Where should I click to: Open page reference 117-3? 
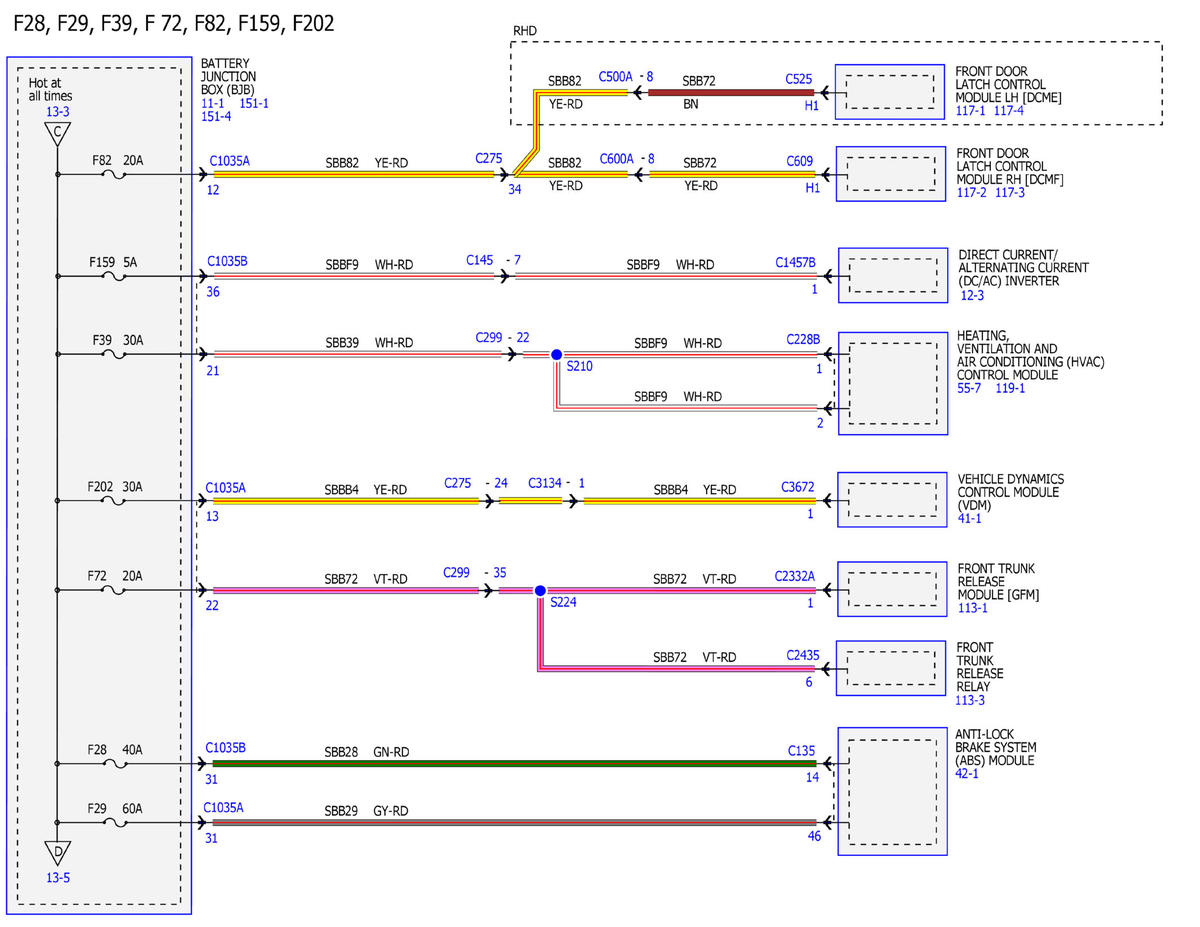click(1009, 192)
